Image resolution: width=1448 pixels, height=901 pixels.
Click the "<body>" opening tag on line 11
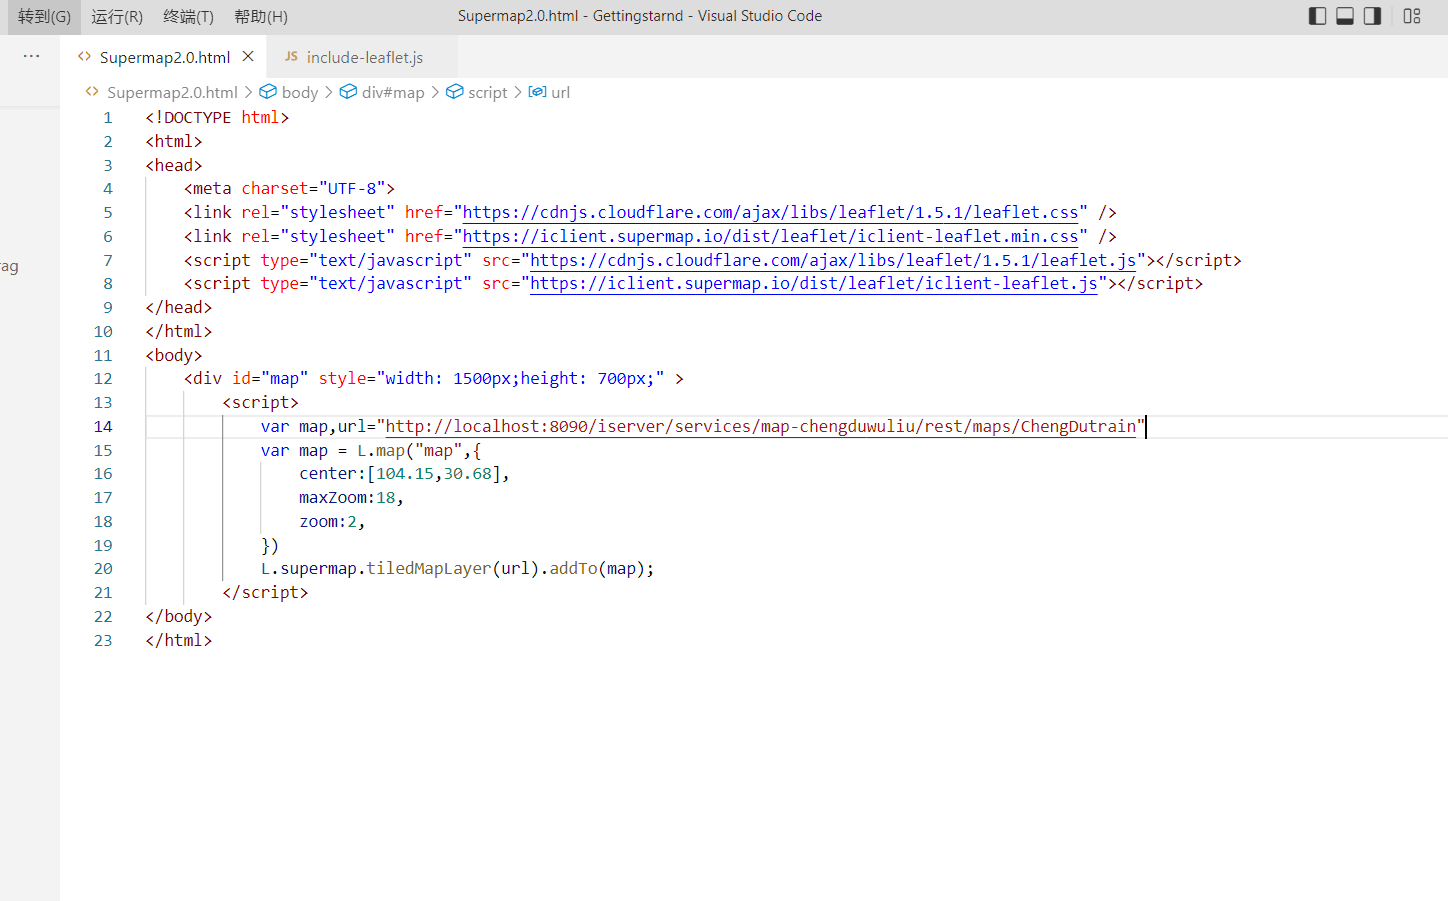click(174, 355)
